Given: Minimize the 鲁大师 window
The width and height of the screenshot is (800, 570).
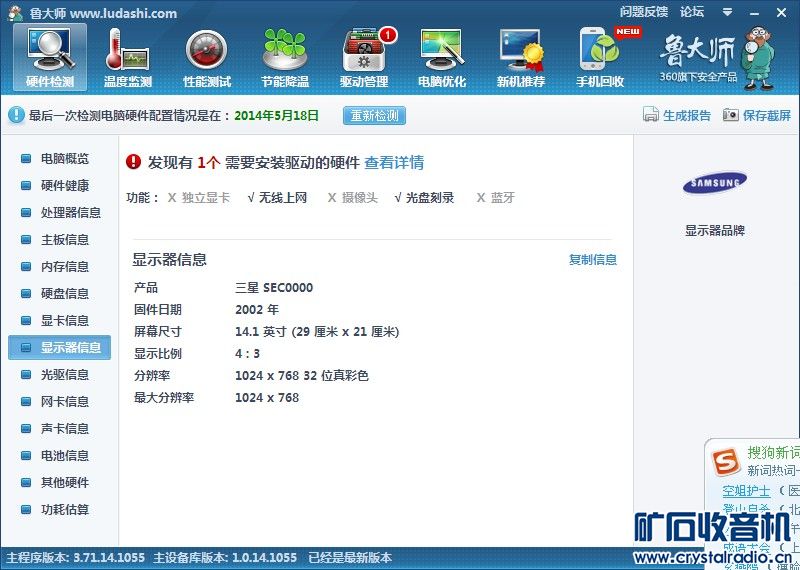Looking at the screenshot, I should (x=755, y=13).
